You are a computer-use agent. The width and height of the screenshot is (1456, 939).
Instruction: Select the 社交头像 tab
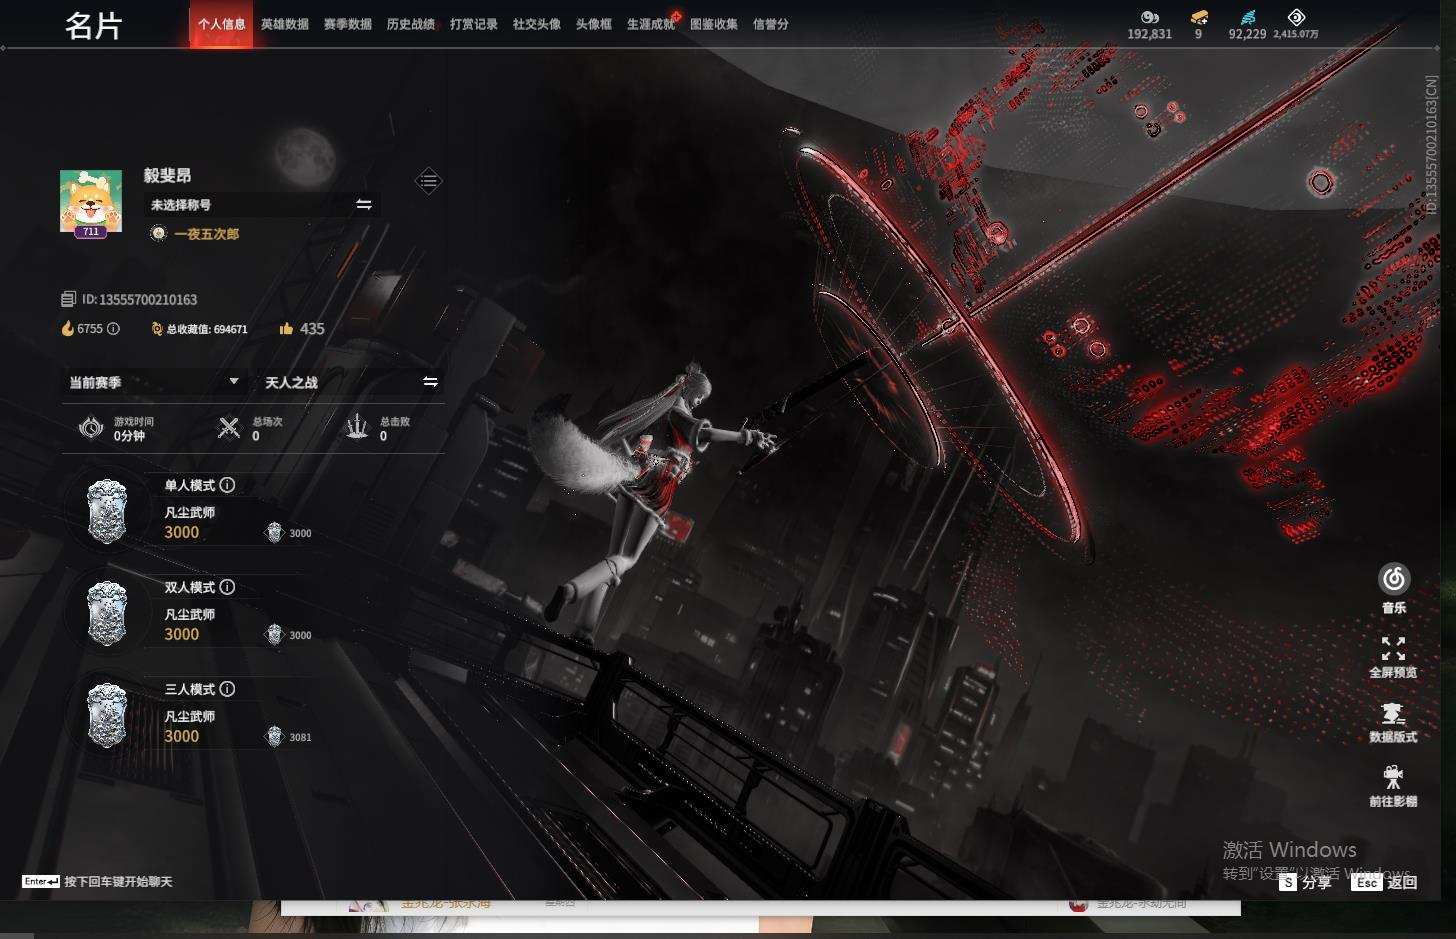(536, 24)
